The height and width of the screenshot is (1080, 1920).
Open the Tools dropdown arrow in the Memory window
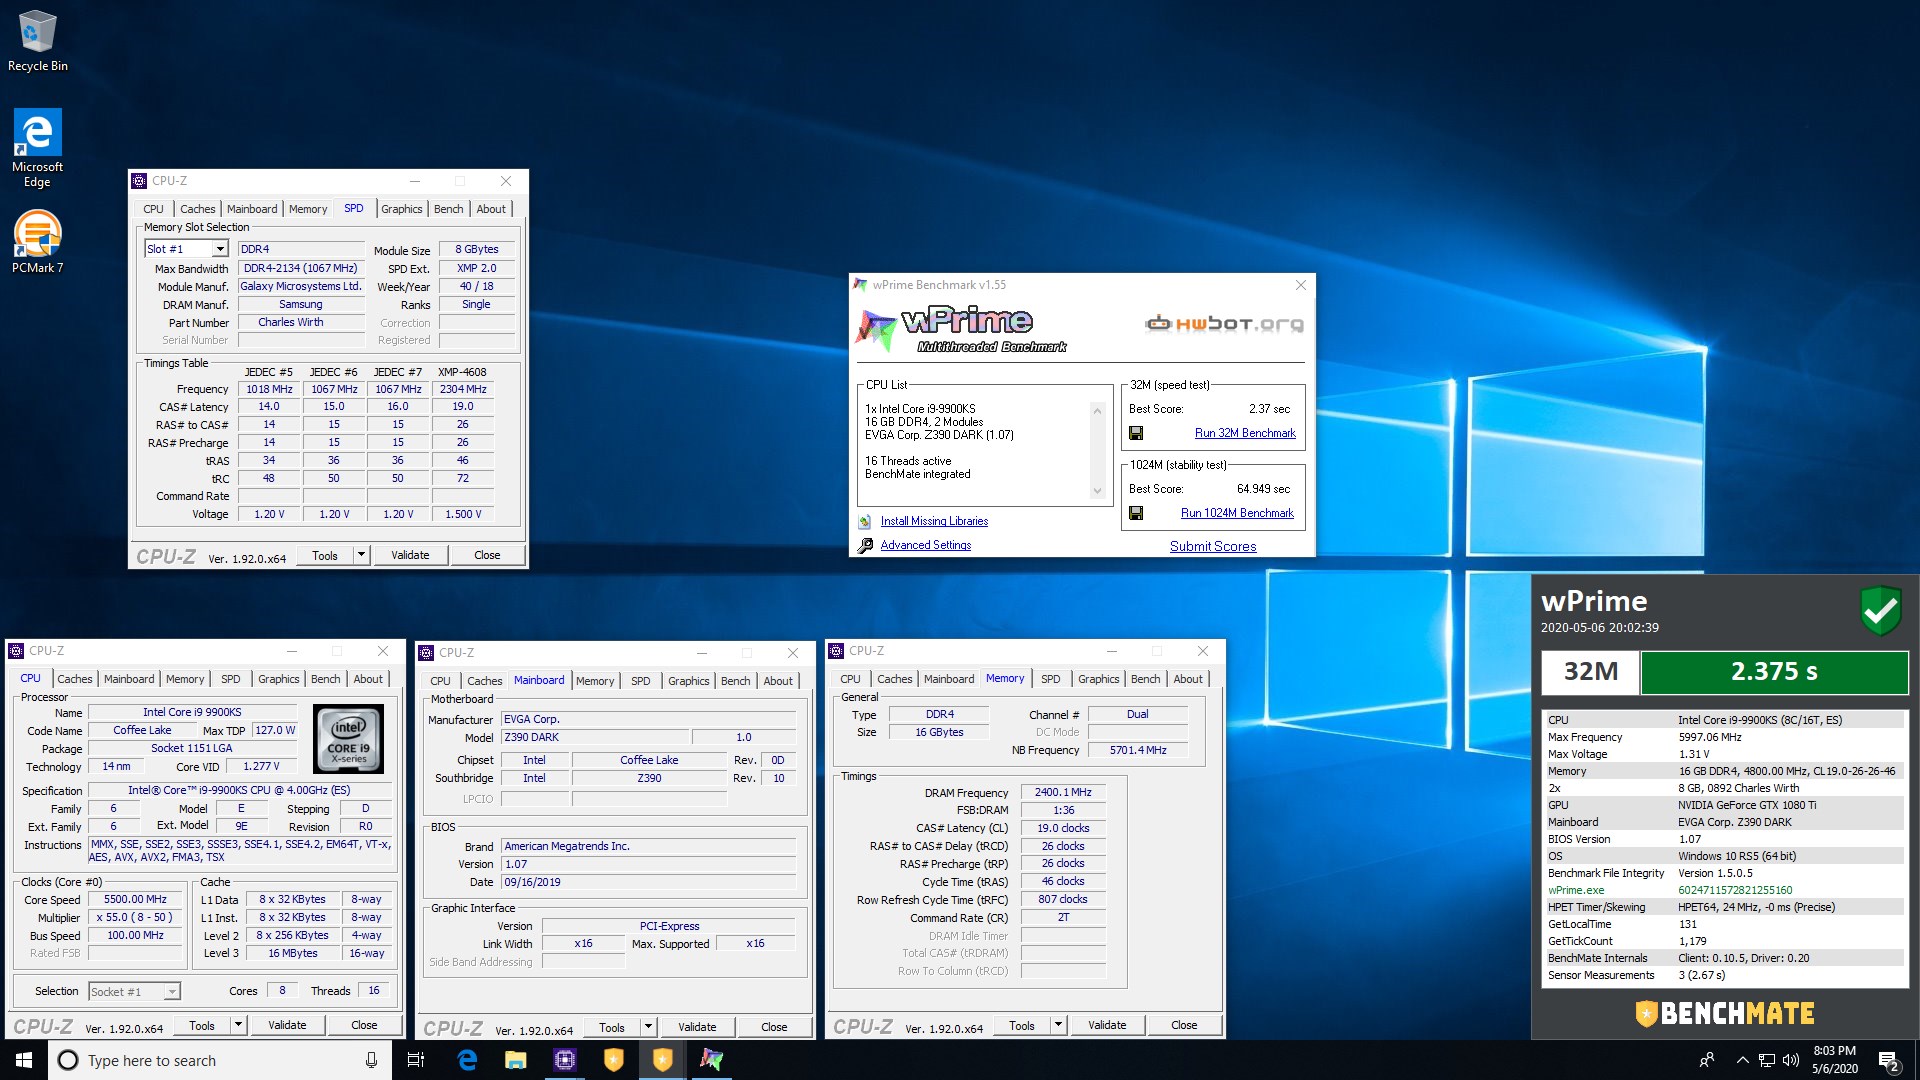point(1058,1025)
